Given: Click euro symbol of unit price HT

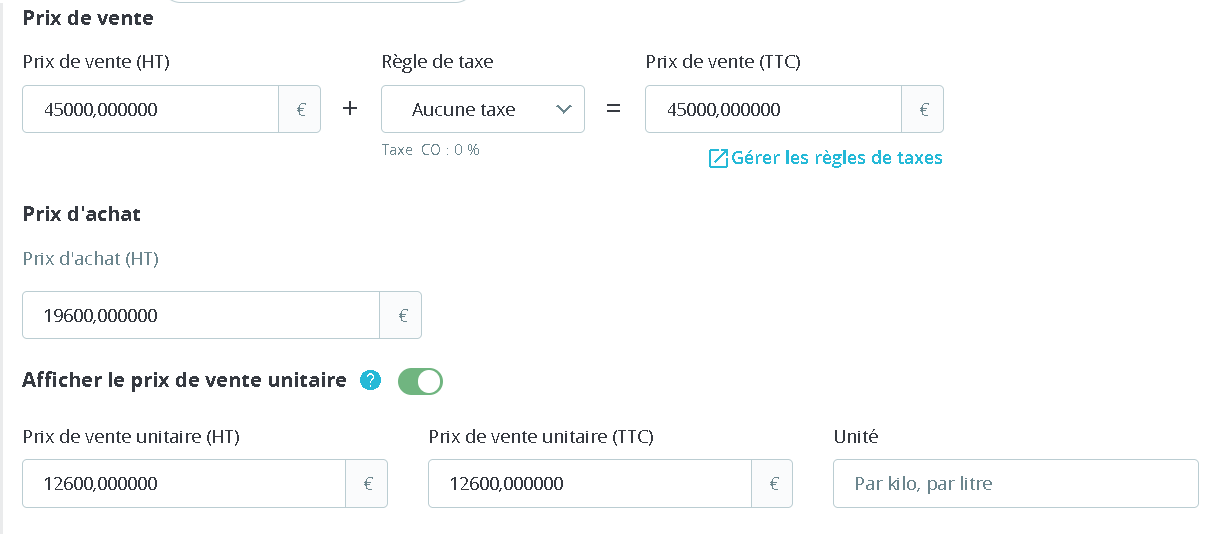Looking at the screenshot, I should (367, 484).
